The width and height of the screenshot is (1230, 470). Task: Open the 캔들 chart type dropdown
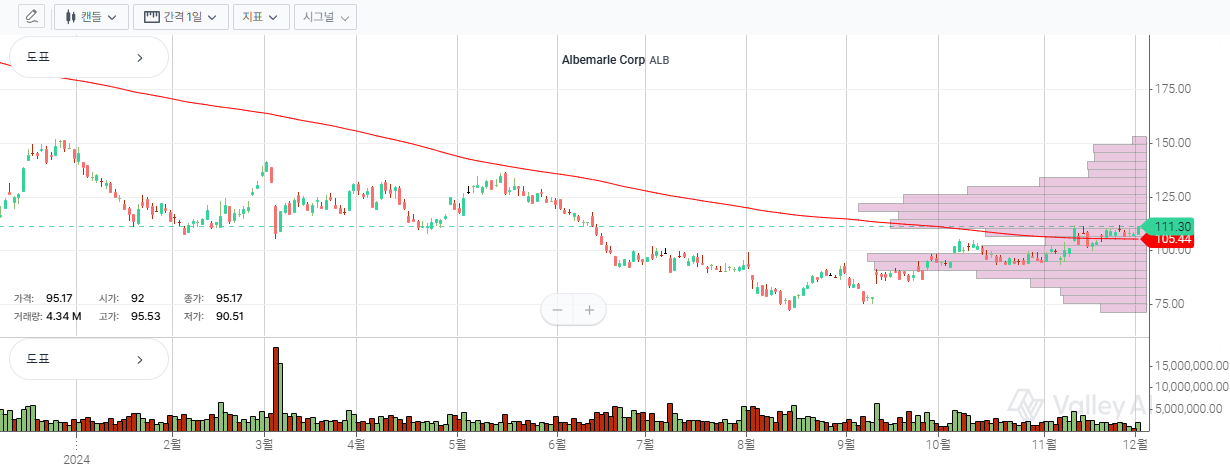(x=91, y=17)
